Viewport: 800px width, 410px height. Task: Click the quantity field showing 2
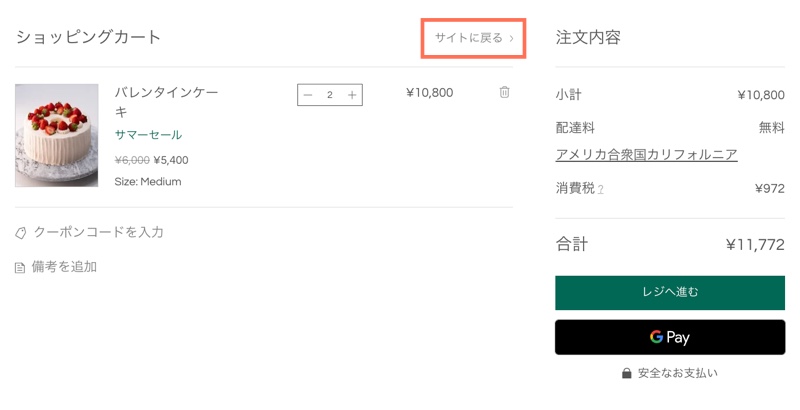tap(330, 95)
